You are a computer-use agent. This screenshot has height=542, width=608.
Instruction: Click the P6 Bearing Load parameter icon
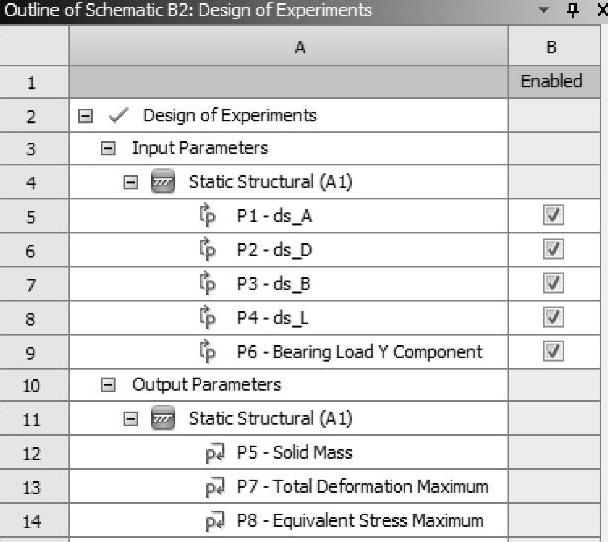pos(208,352)
